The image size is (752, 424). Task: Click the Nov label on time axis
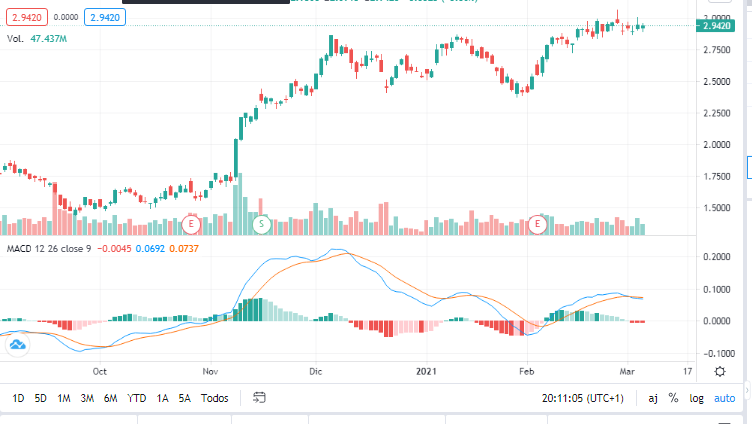(x=210, y=371)
